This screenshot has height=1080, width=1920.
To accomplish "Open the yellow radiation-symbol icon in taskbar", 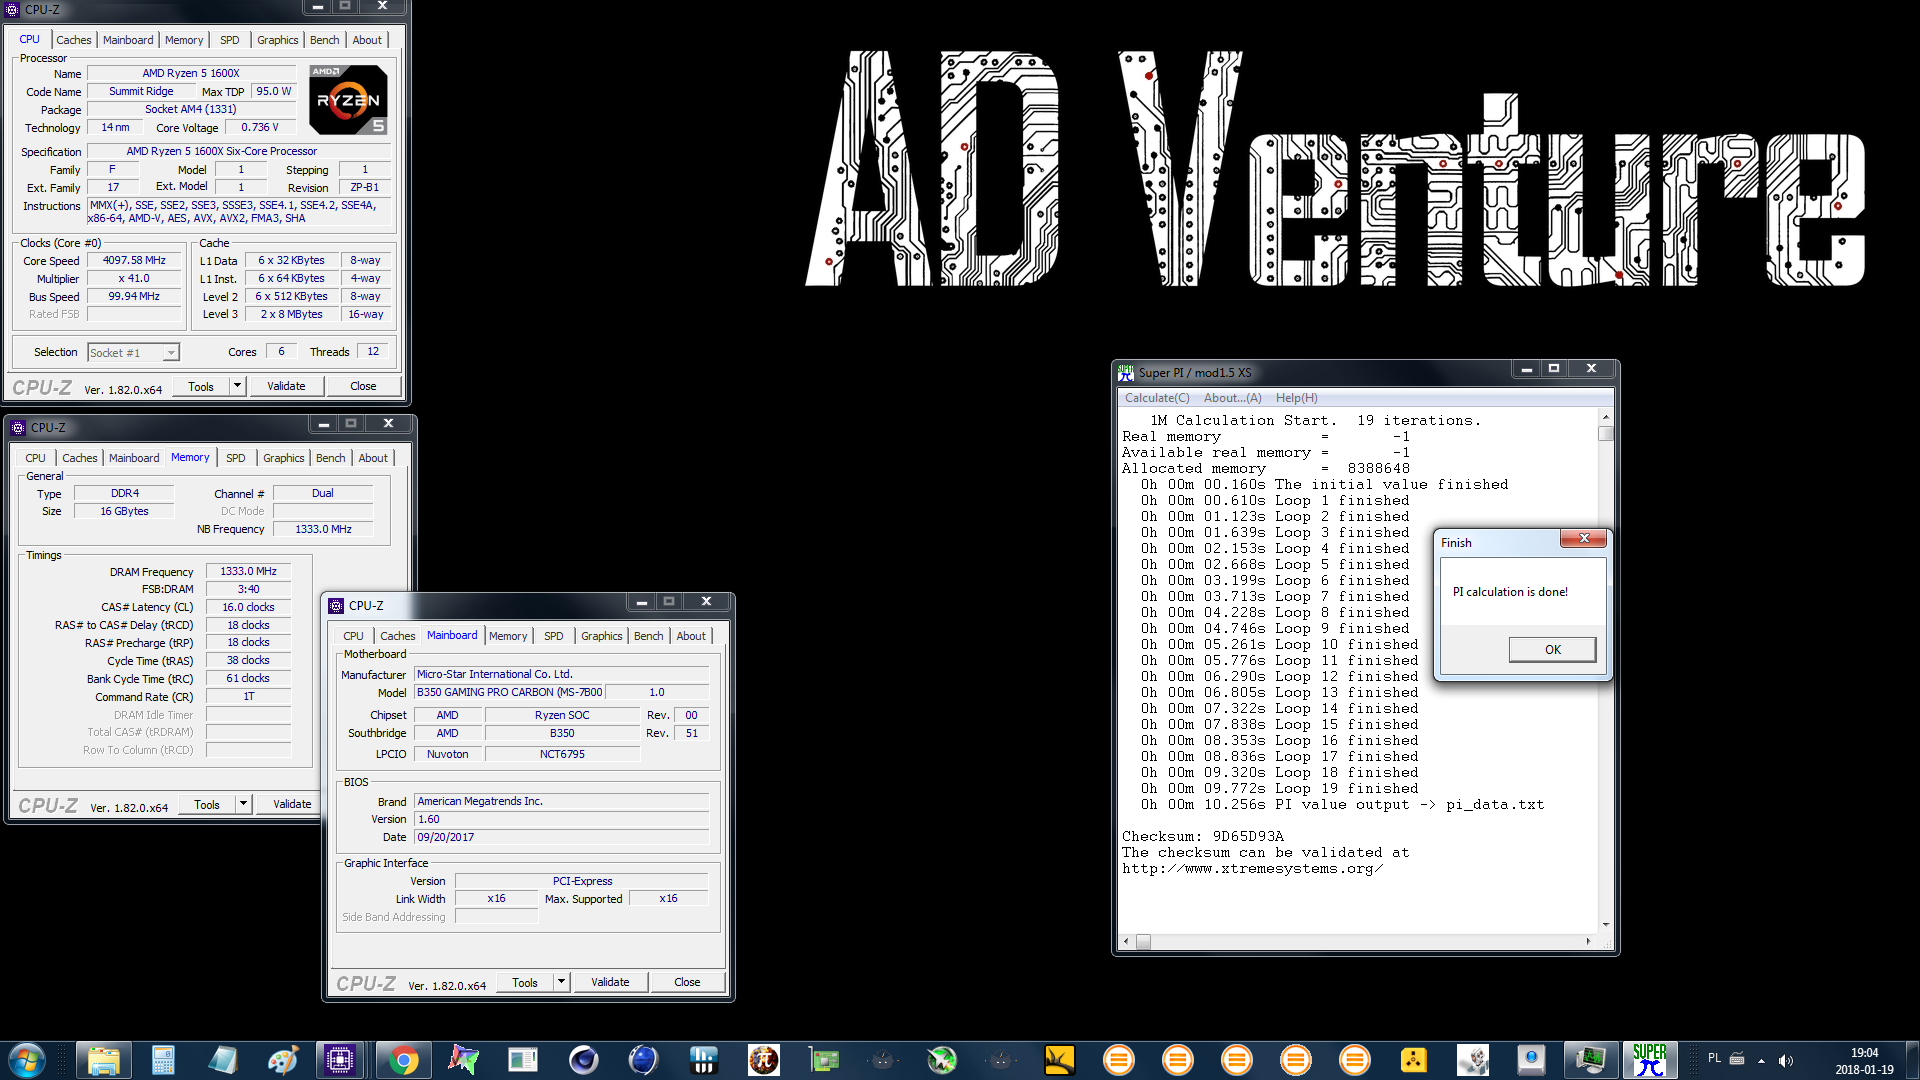I will tap(1414, 1060).
